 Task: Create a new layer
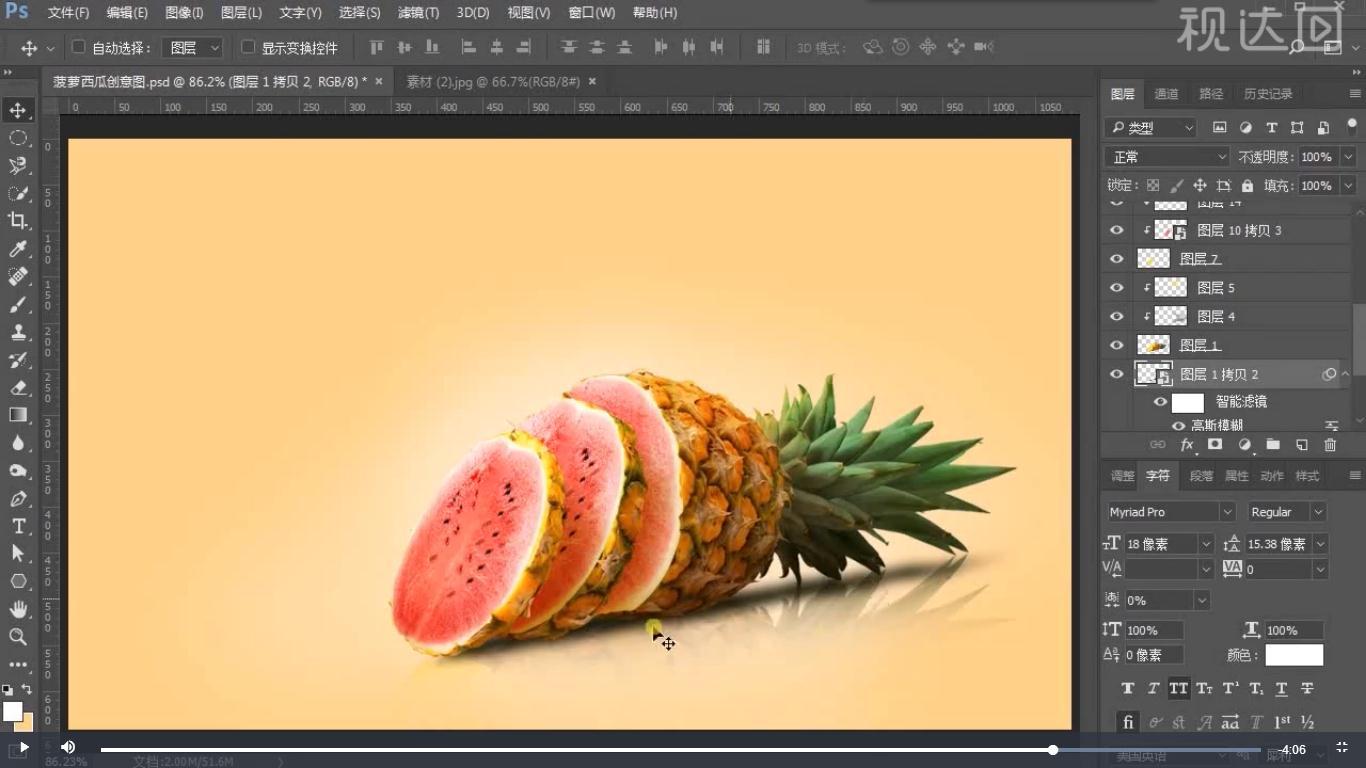tap(1301, 445)
